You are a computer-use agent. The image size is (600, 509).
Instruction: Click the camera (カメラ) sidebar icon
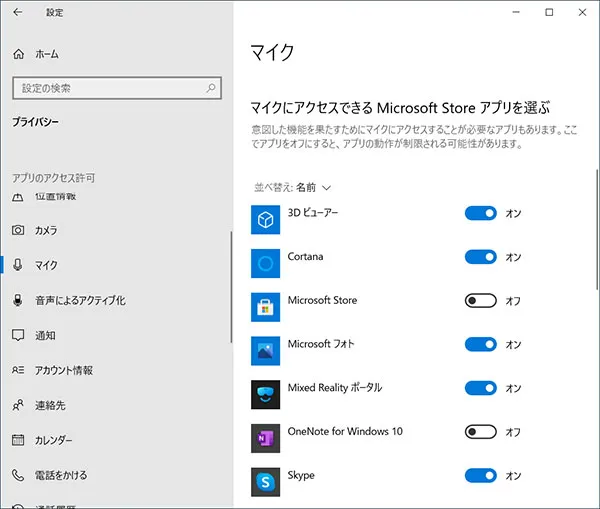pos(18,230)
